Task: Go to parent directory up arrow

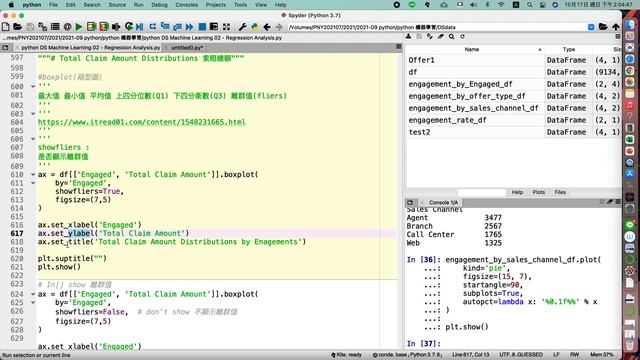Action: [x=616, y=27]
